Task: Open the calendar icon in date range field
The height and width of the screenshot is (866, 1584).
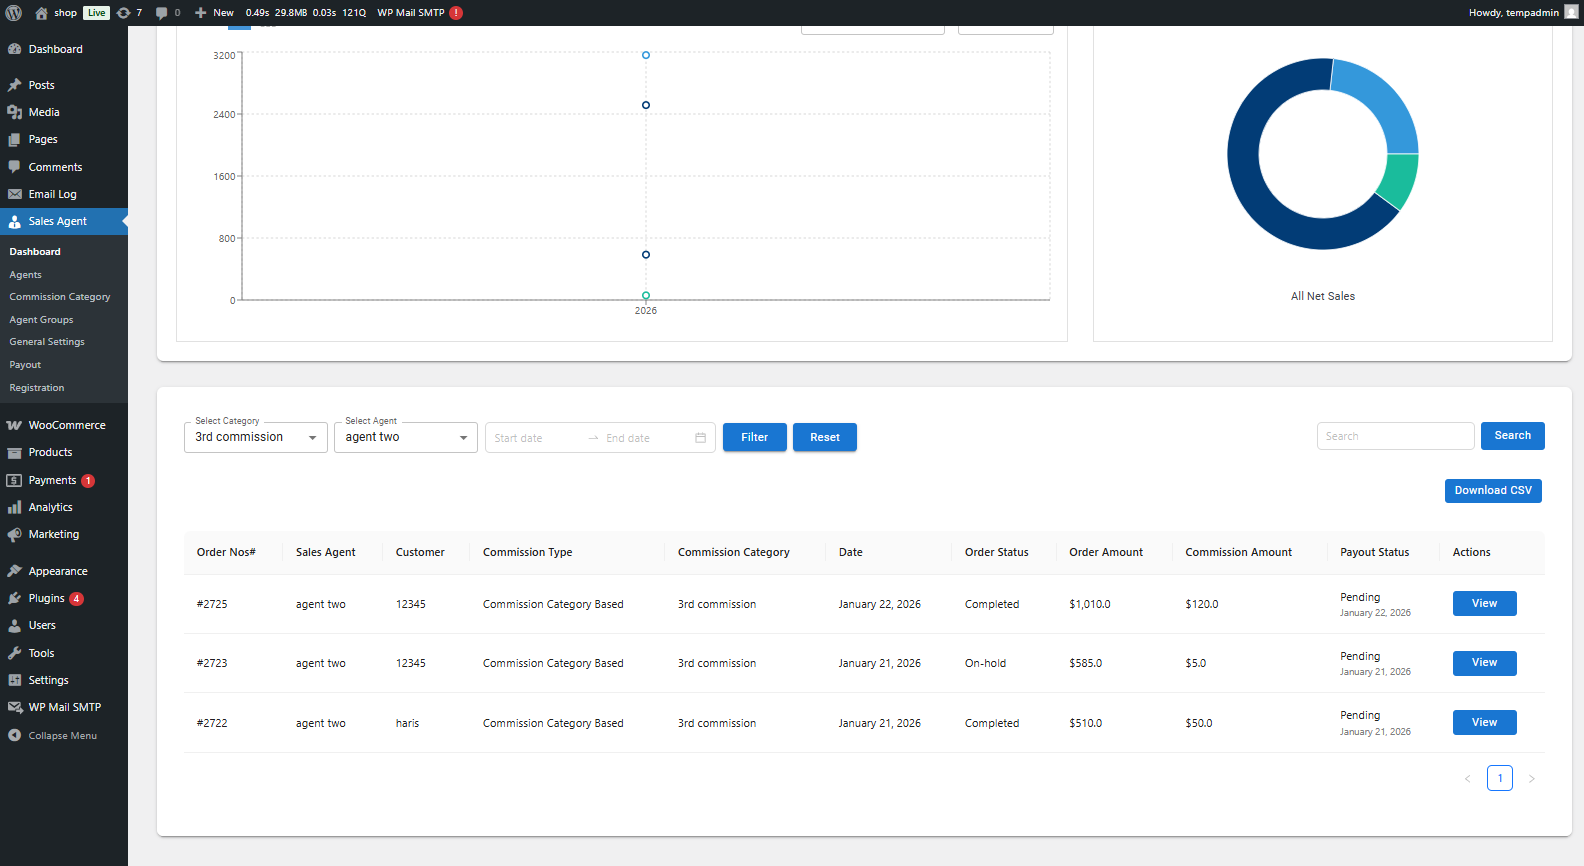Action: click(x=700, y=438)
